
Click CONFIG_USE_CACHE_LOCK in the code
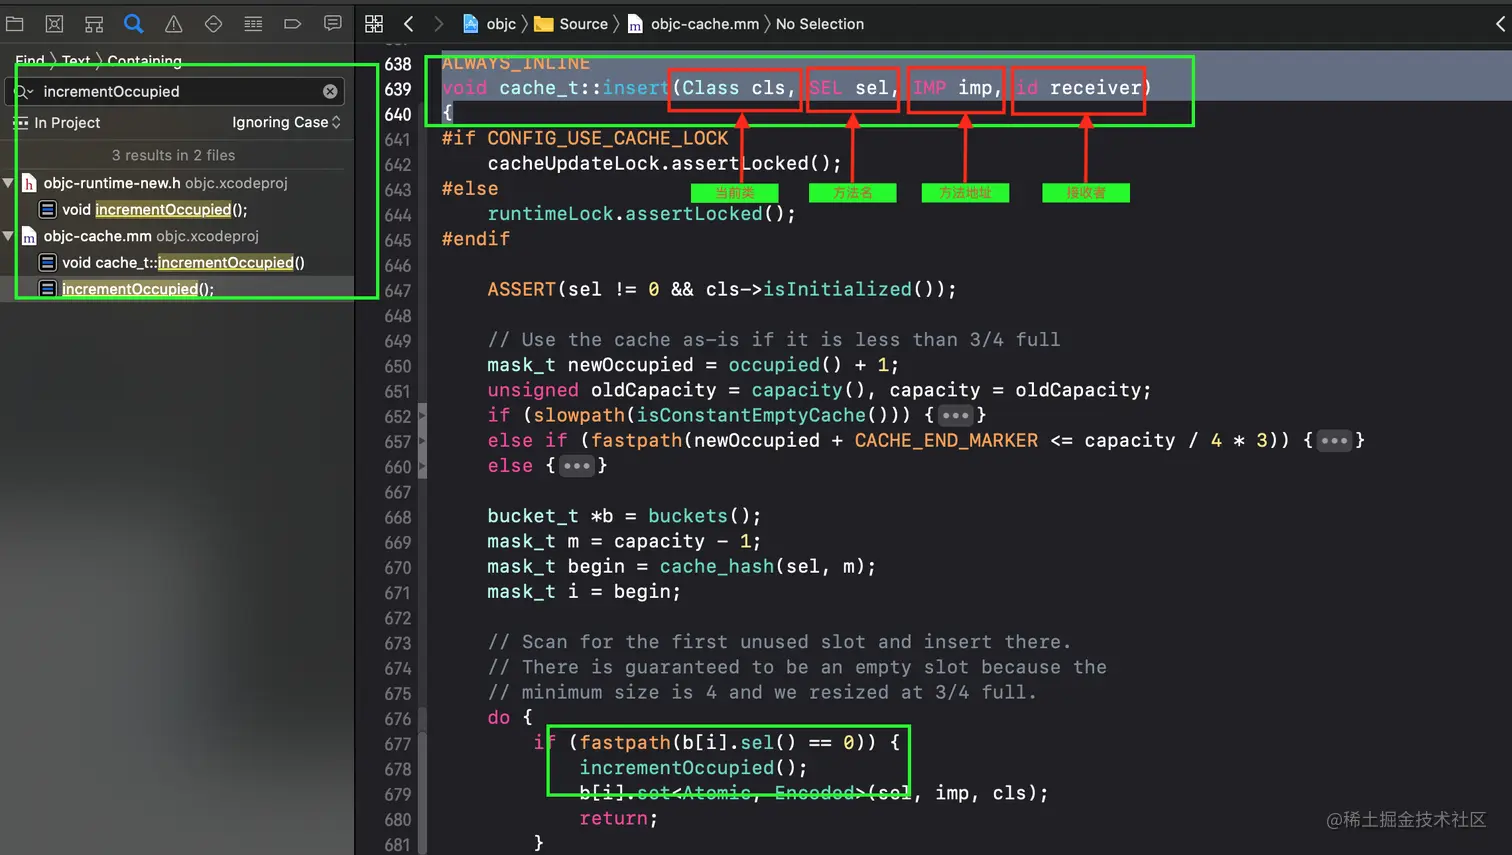608,138
